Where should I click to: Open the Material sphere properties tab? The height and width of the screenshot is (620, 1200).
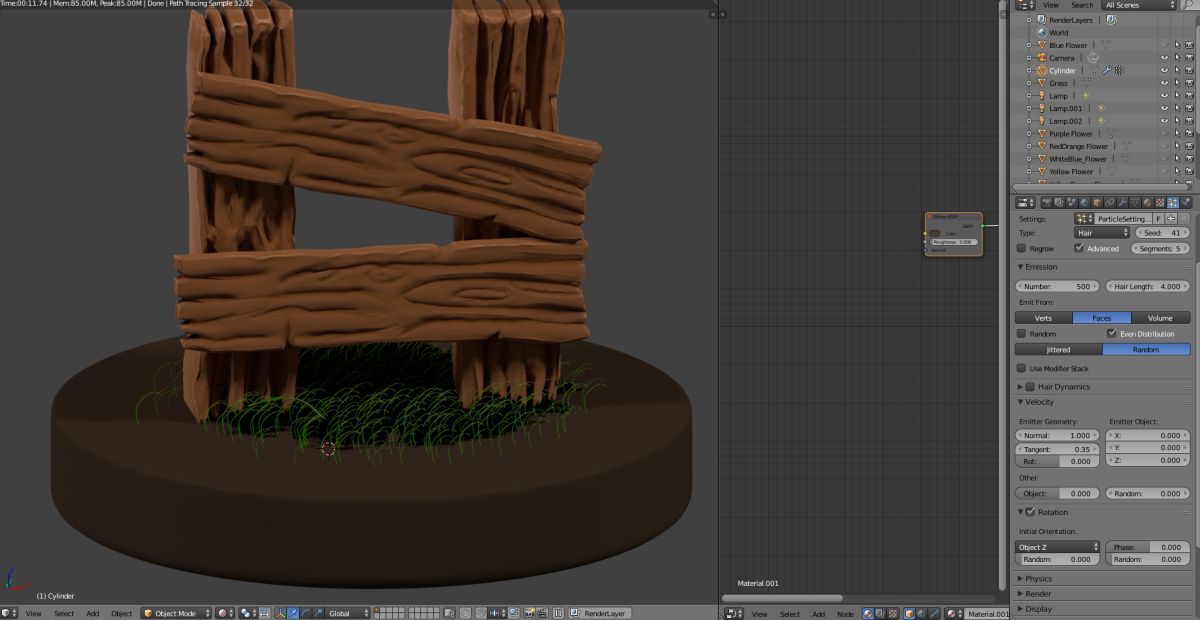click(1147, 202)
